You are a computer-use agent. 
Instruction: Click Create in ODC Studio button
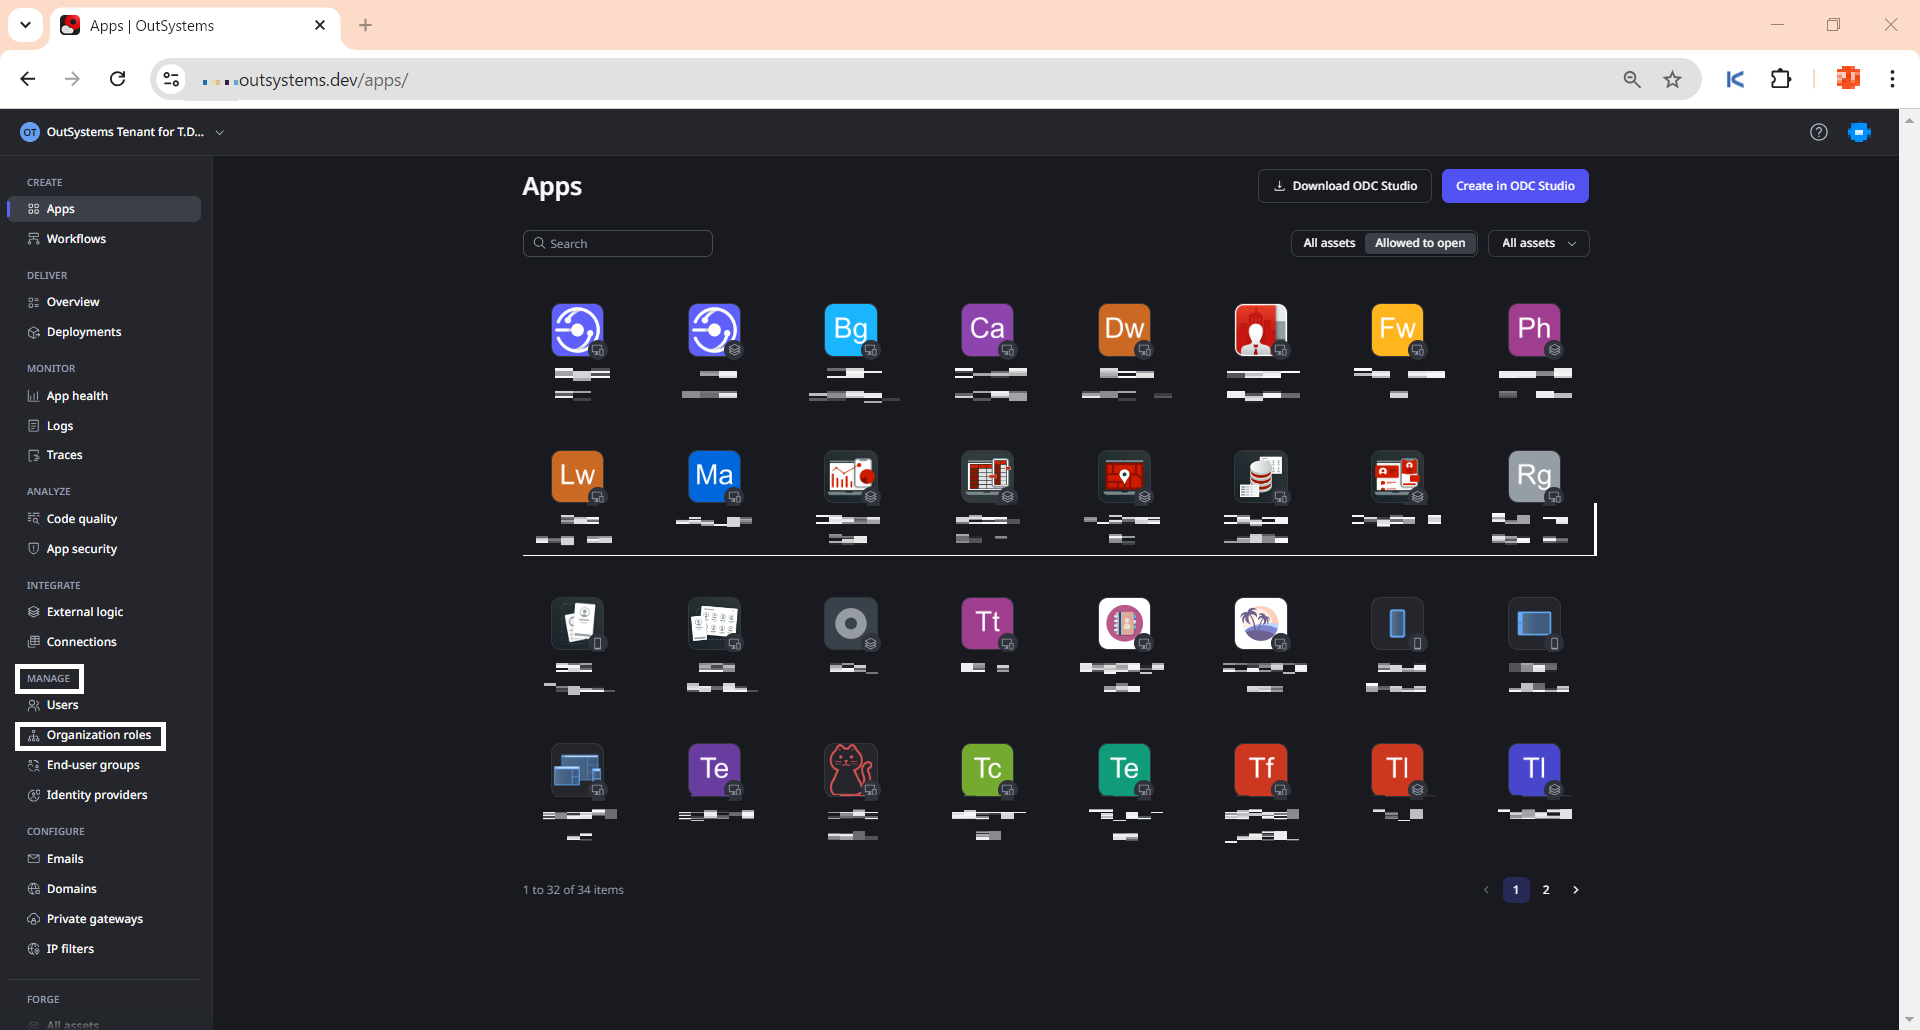(x=1514, y=186)
